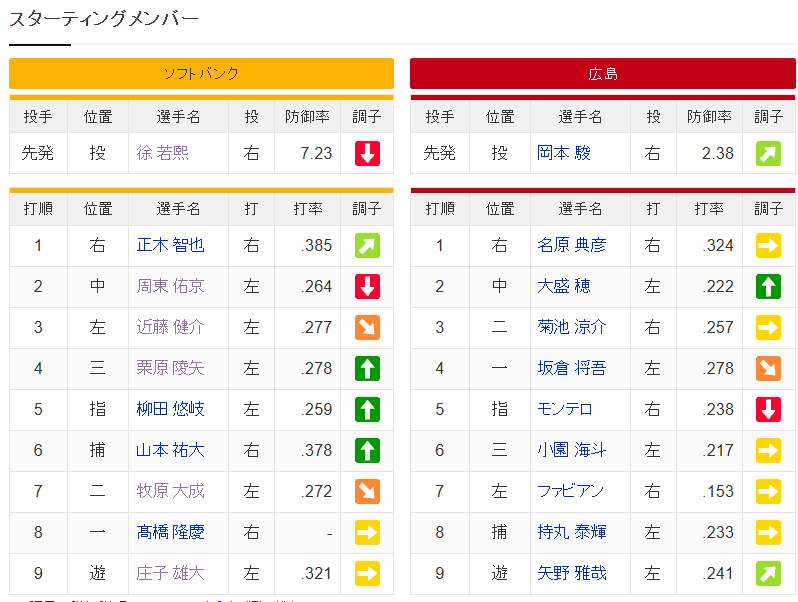Click the down-arrow condition icon for 徐 若熙
Viewport: 798px width, 602px height.
367,153
